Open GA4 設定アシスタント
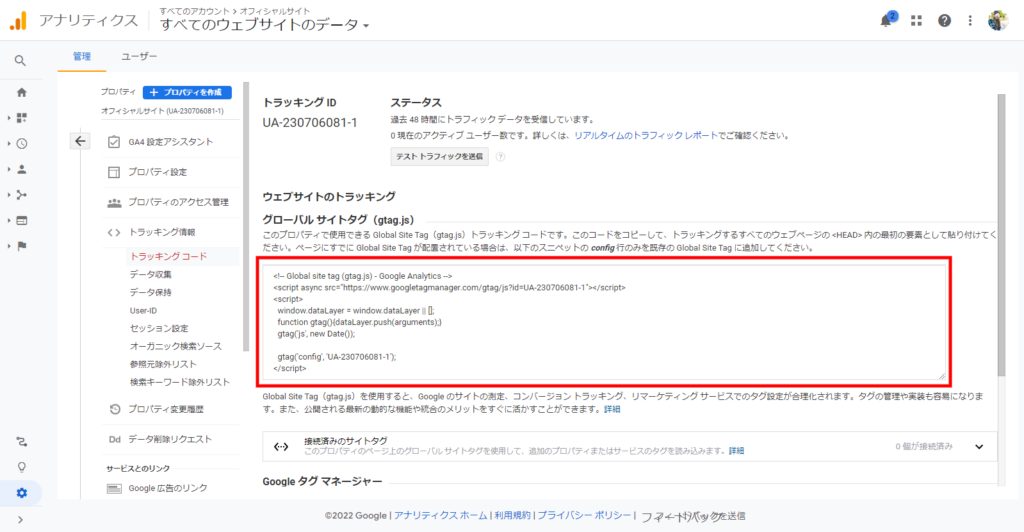 pos(170,142)
